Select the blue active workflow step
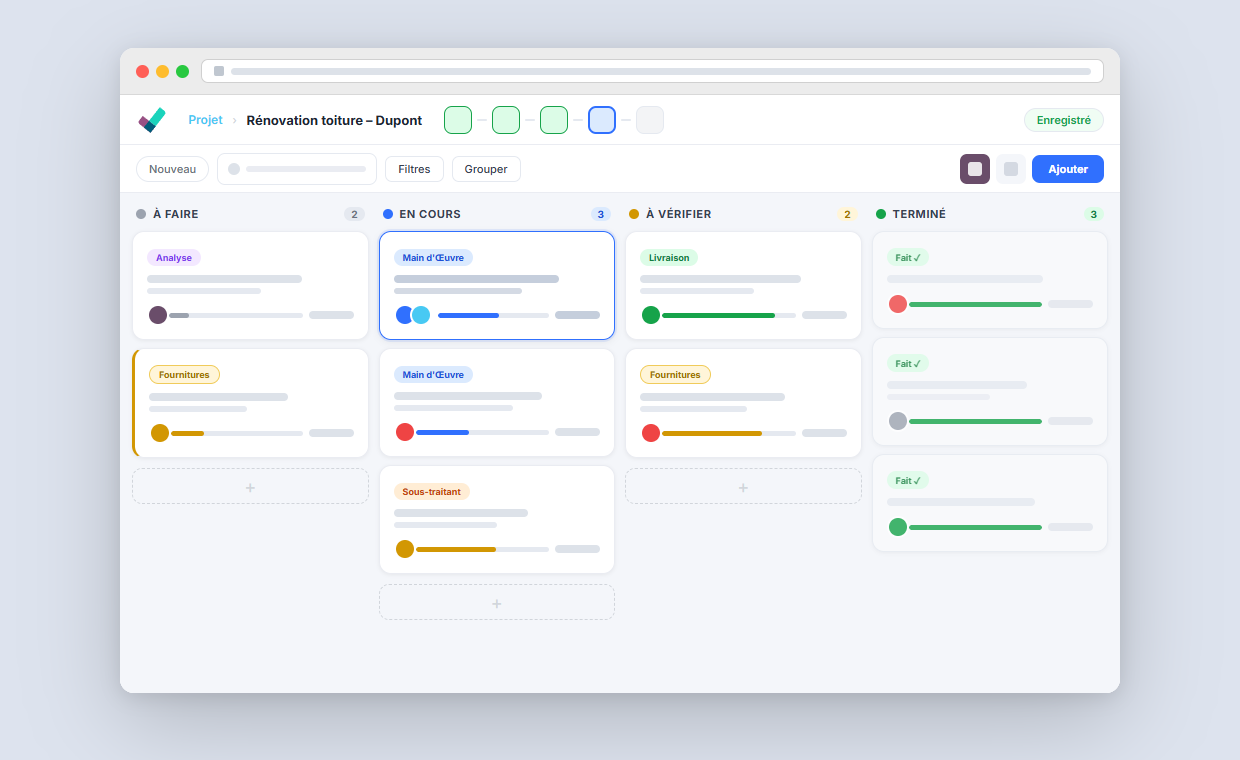 point(602,120)
